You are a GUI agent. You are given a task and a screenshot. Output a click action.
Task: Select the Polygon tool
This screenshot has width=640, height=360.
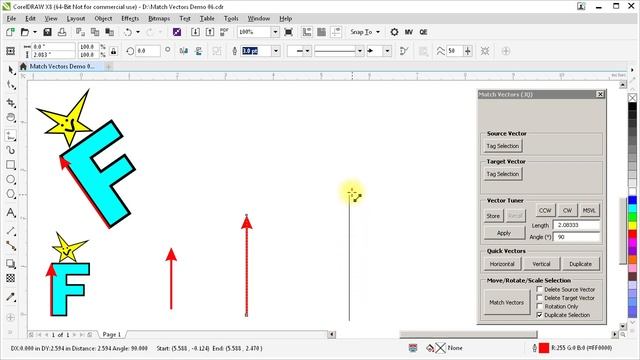(11, 194)
